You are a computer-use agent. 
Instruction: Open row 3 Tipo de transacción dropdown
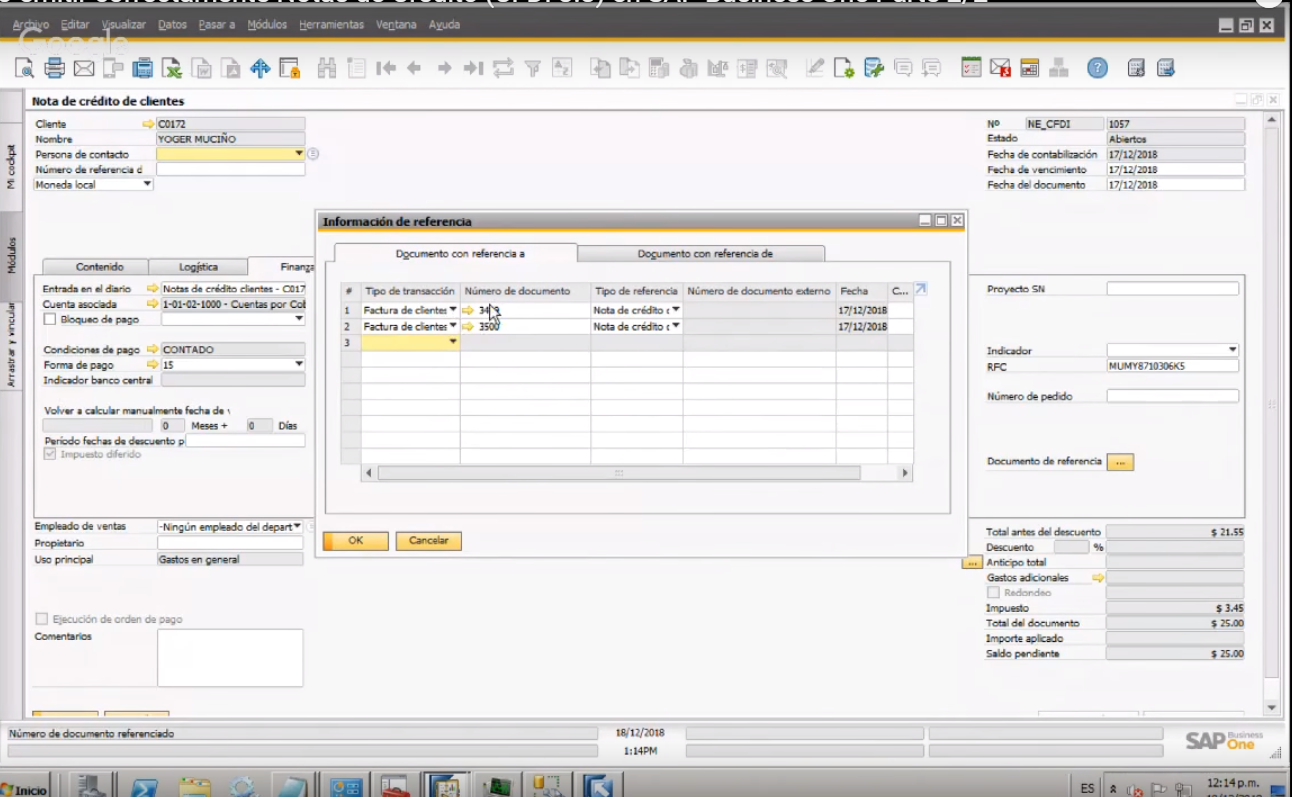453,342
